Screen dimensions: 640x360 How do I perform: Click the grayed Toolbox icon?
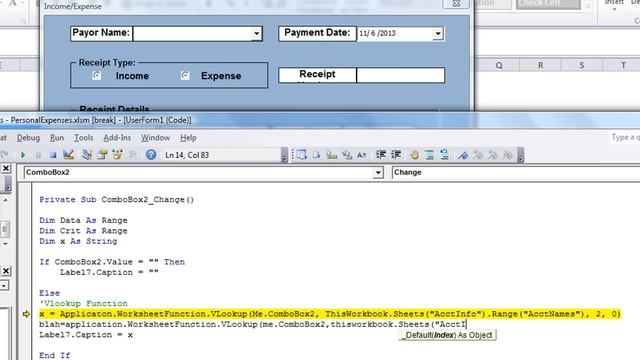coord(133,155)
